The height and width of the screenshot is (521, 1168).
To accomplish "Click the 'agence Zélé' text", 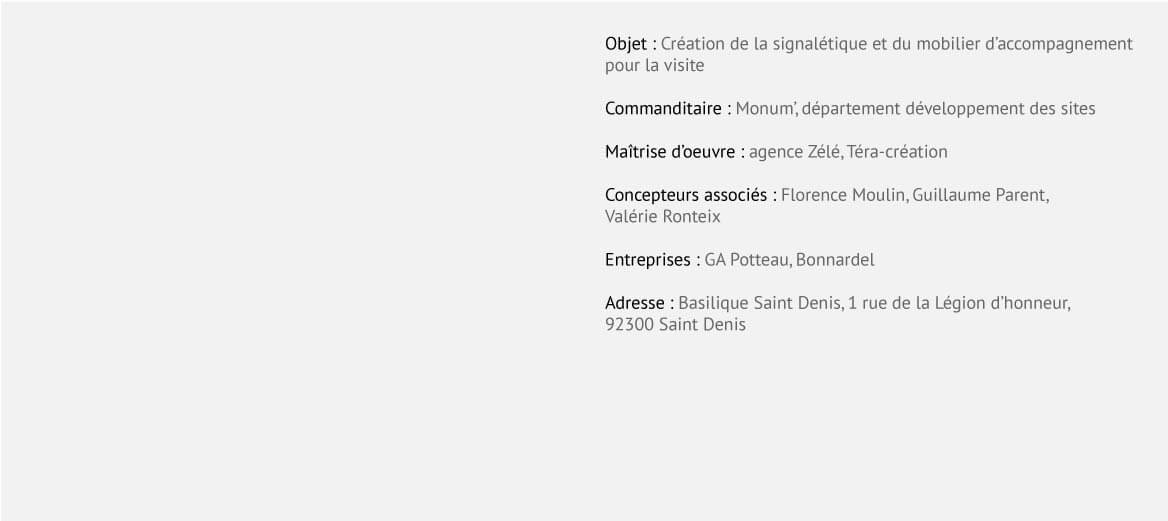I will point(795,152).
